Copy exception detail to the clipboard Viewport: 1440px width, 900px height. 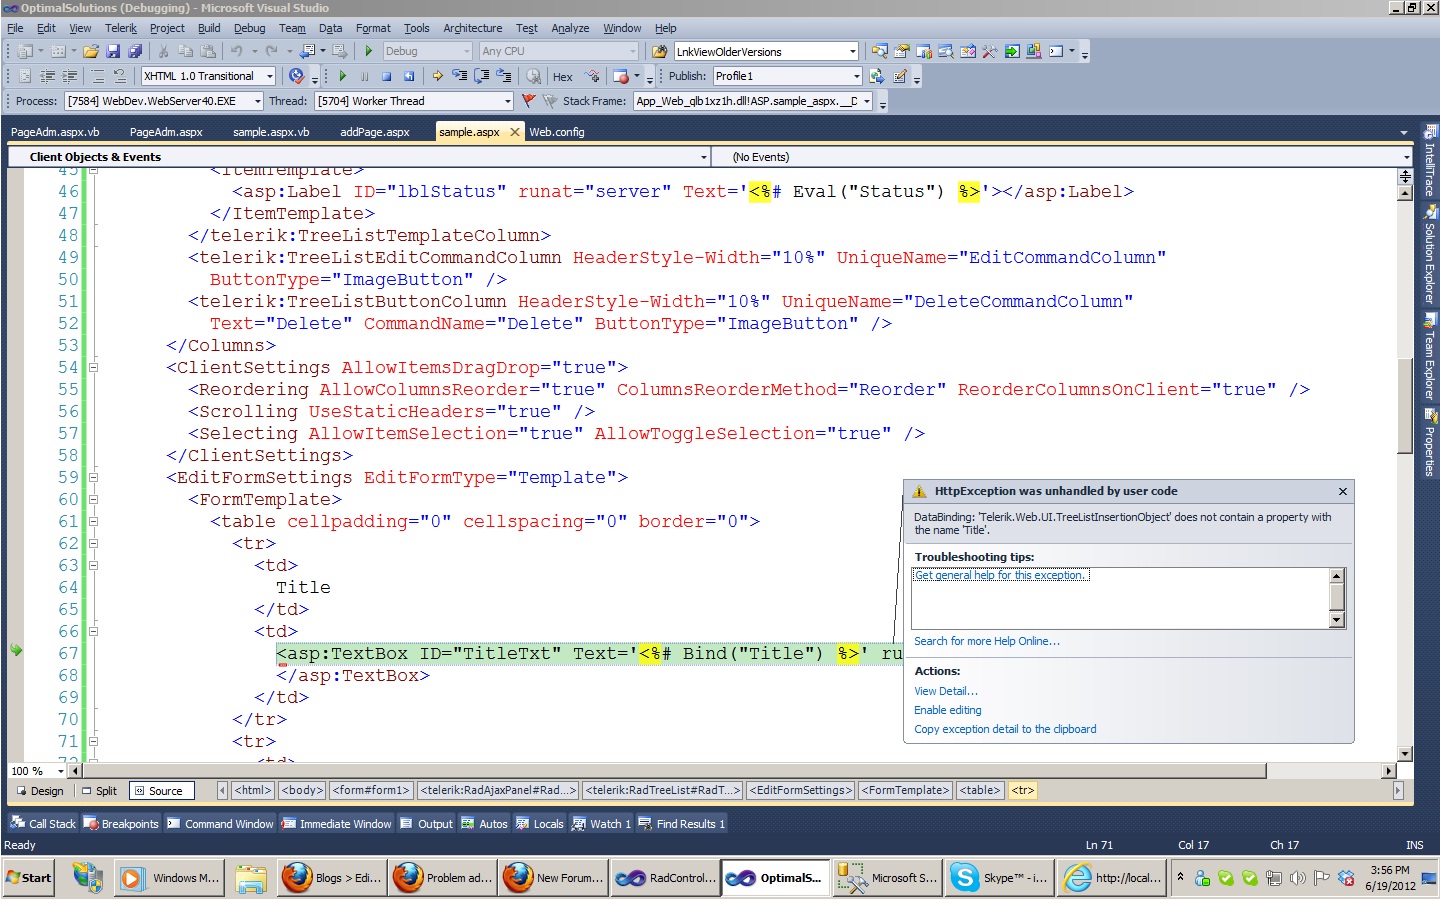click(1005, 729)
